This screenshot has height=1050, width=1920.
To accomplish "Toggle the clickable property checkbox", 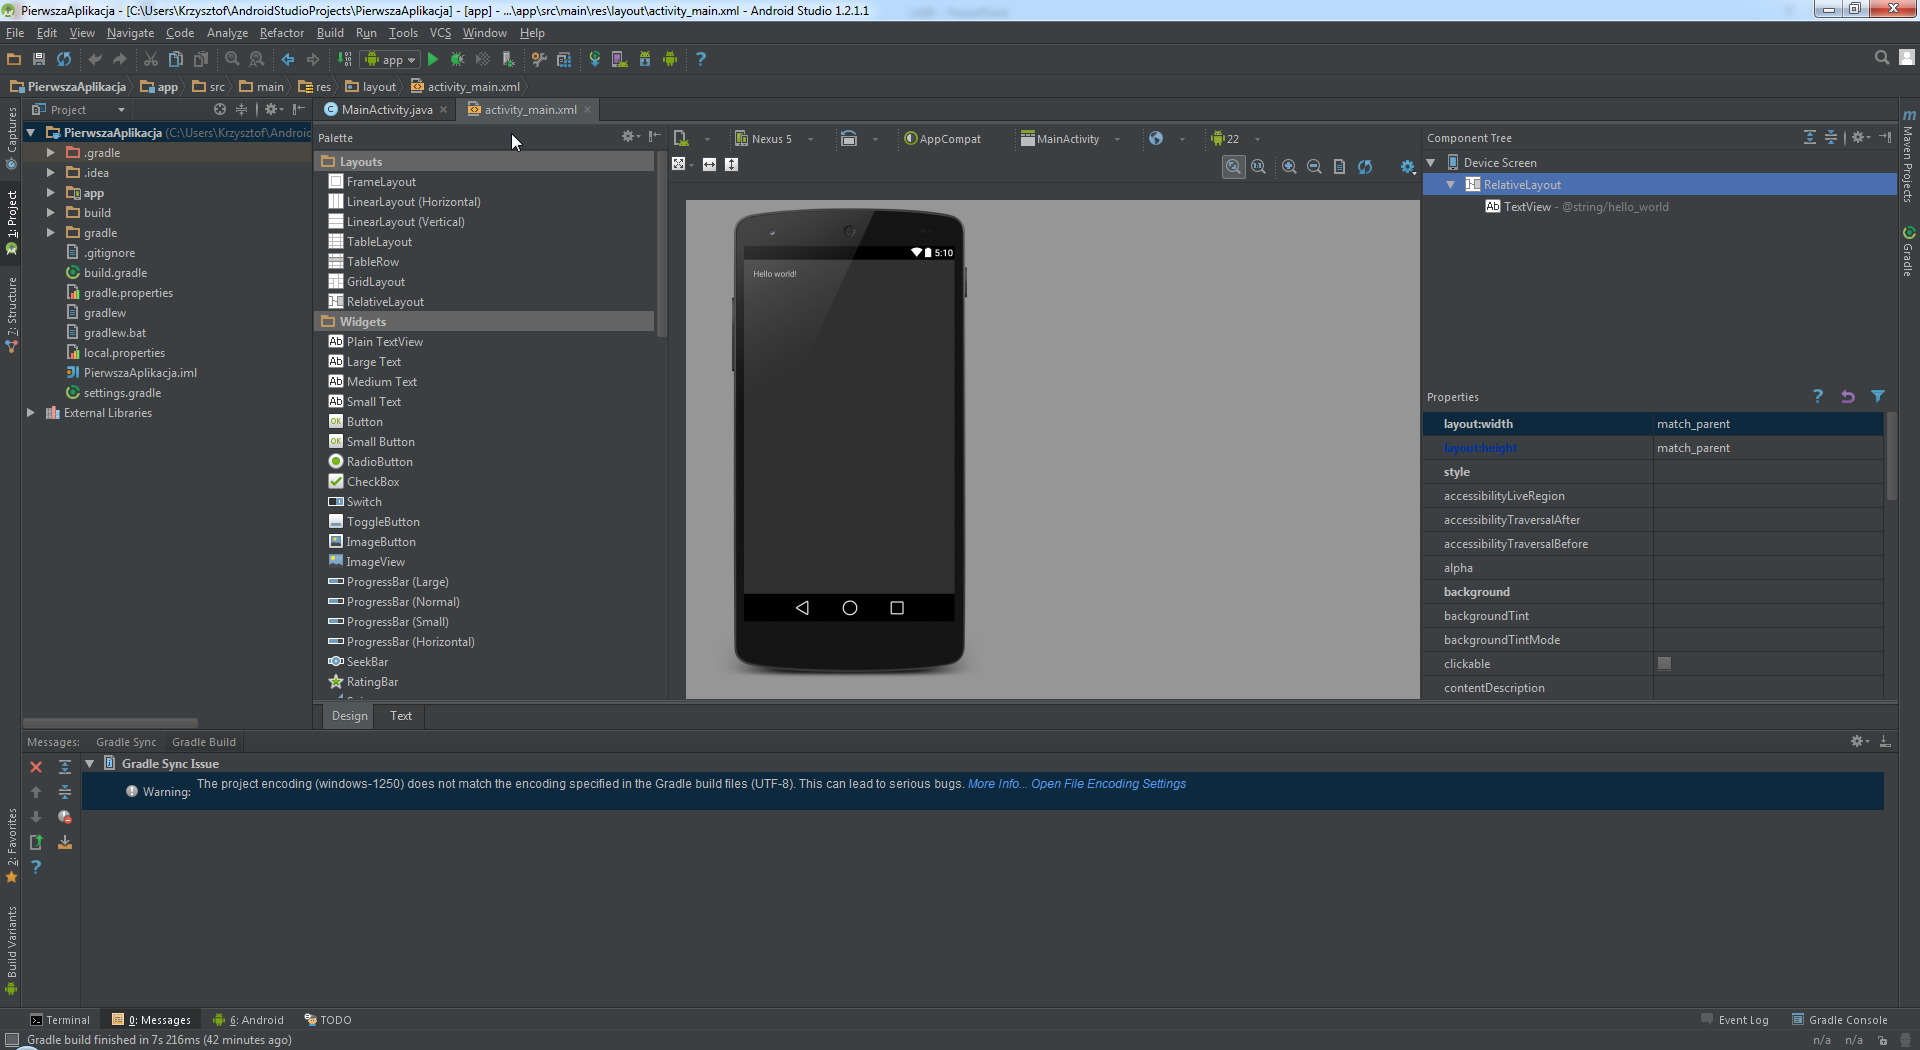I will (x=1664, y=663).
